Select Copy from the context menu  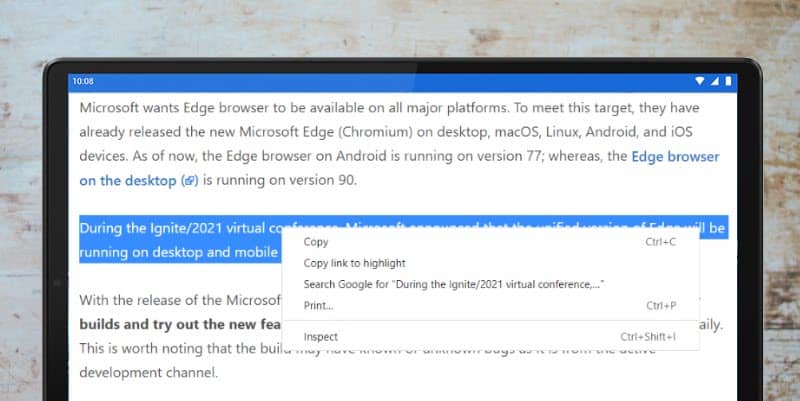click(x=316, y=242)
